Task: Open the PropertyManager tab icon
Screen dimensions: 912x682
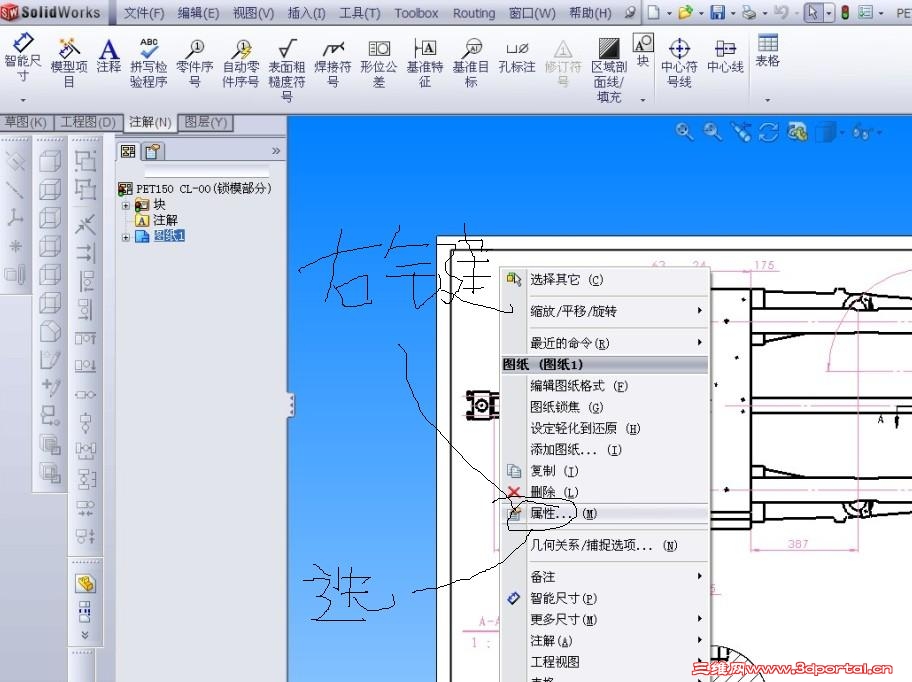Action: click(x=153, y=152)
